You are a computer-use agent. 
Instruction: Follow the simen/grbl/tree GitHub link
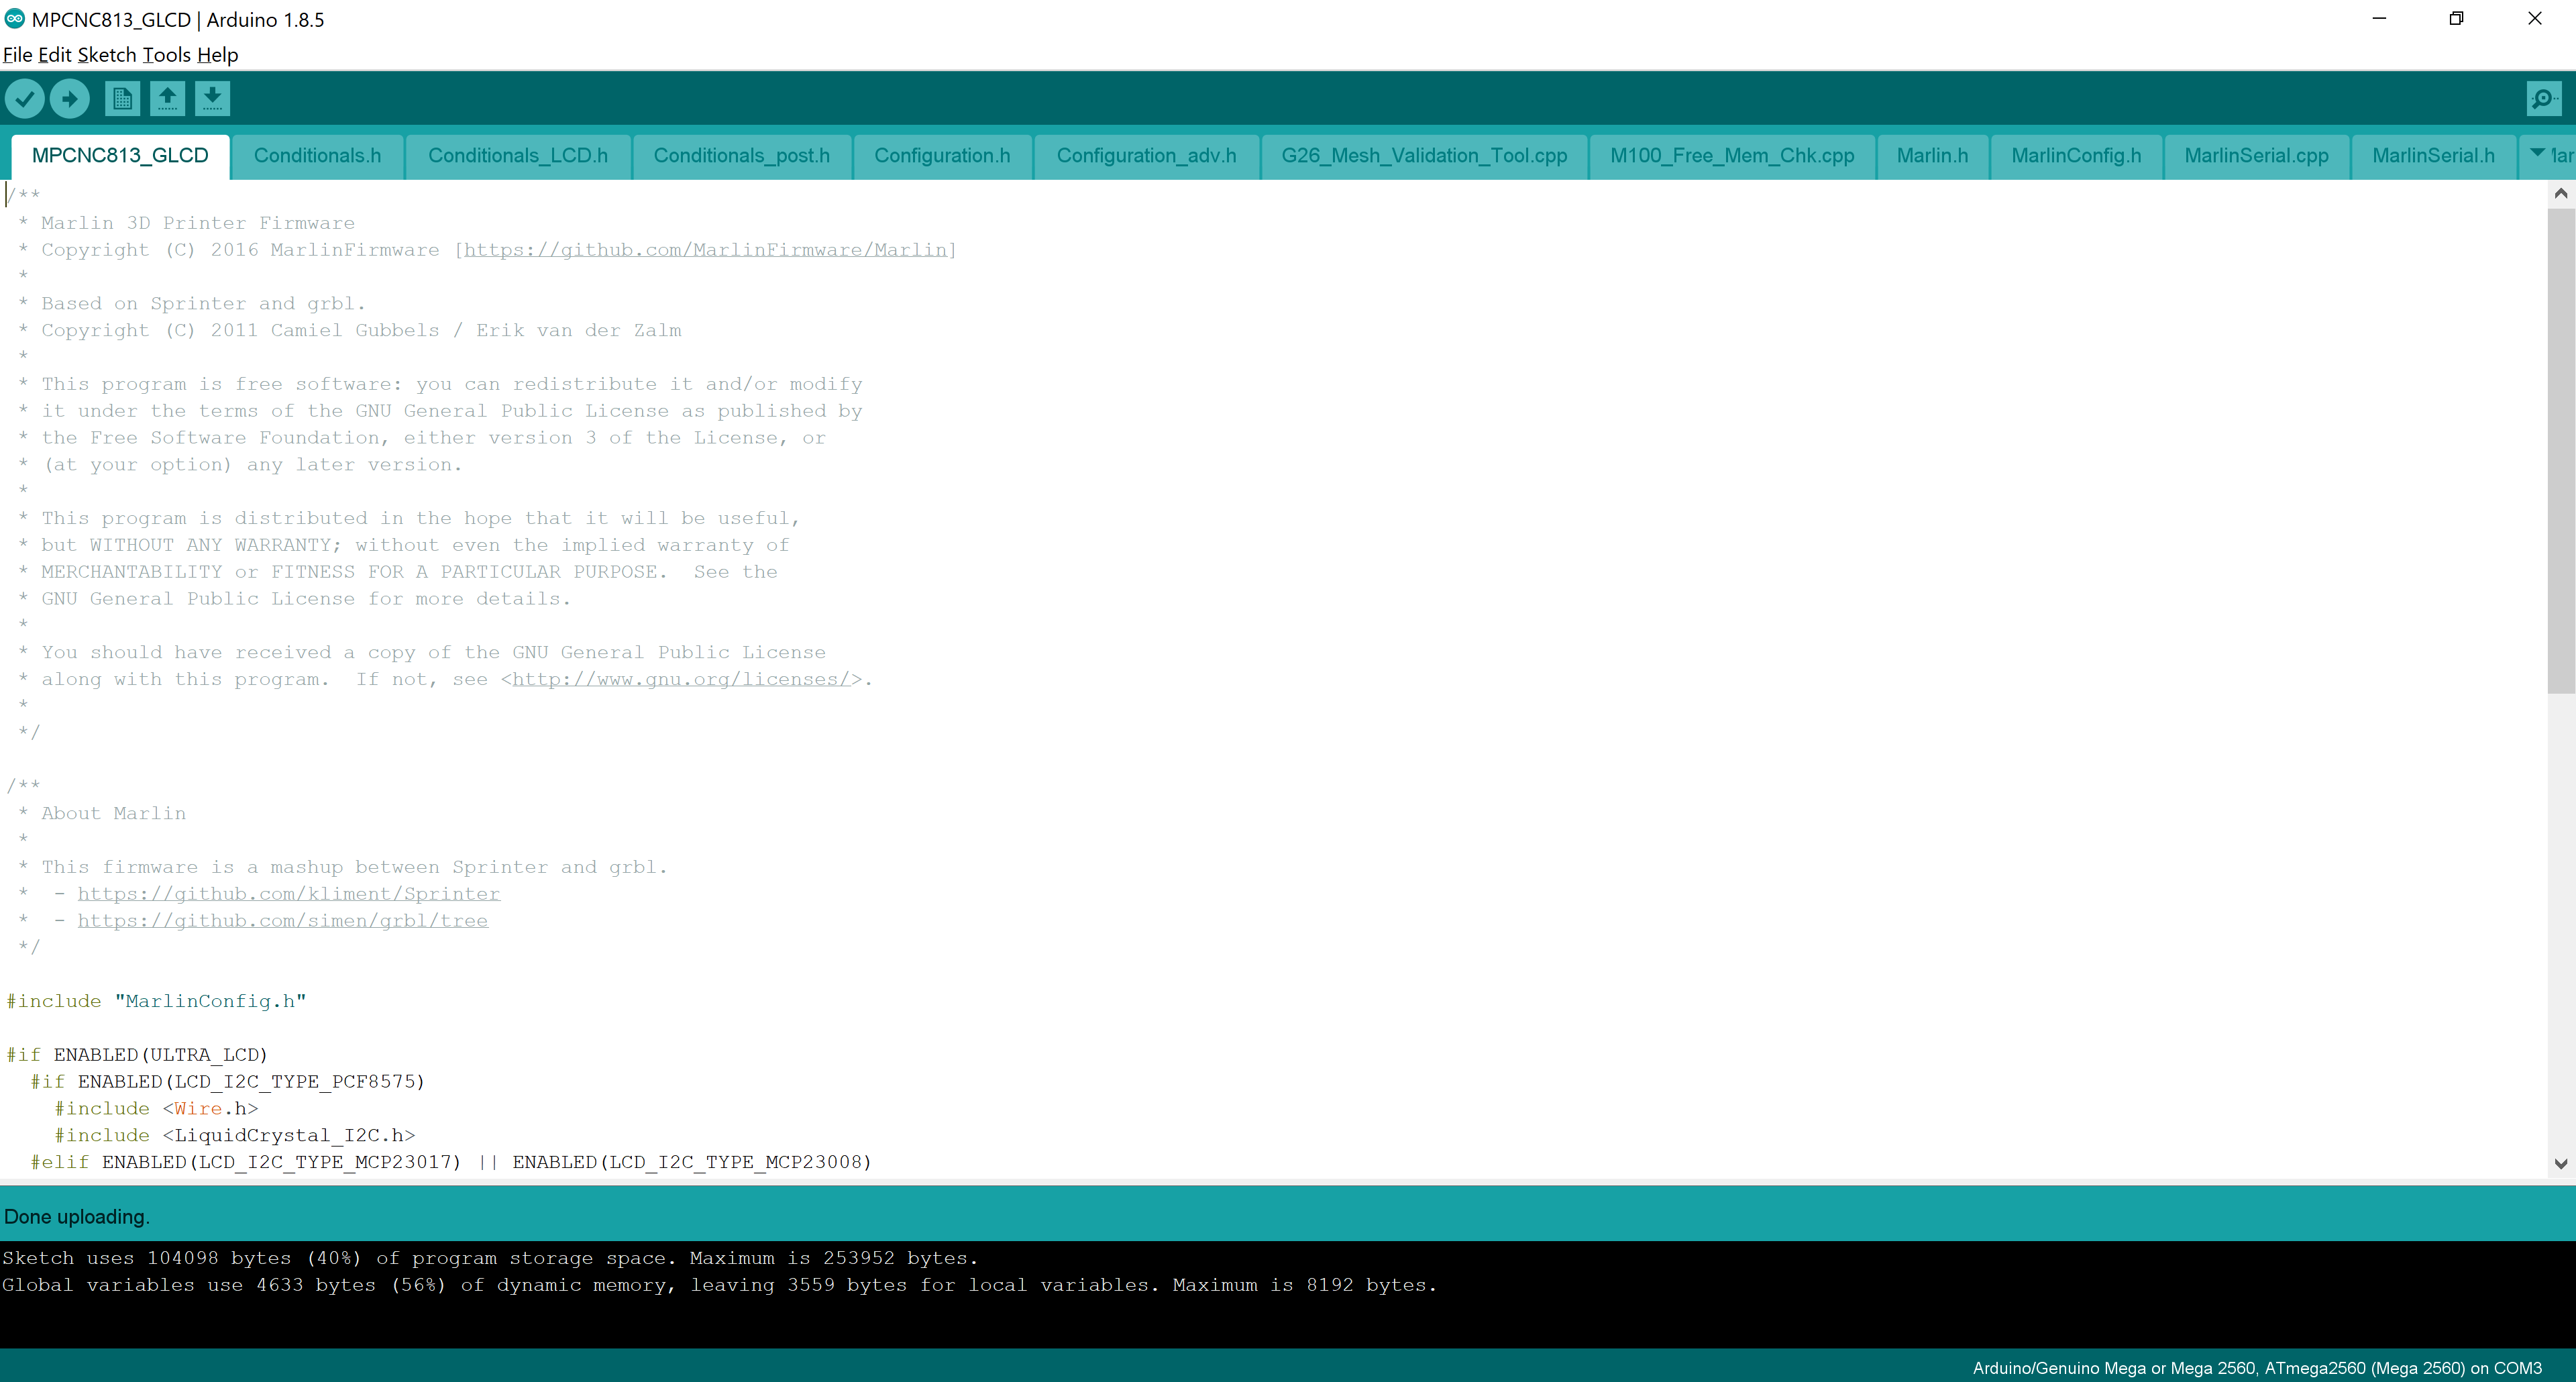[283, 921]
